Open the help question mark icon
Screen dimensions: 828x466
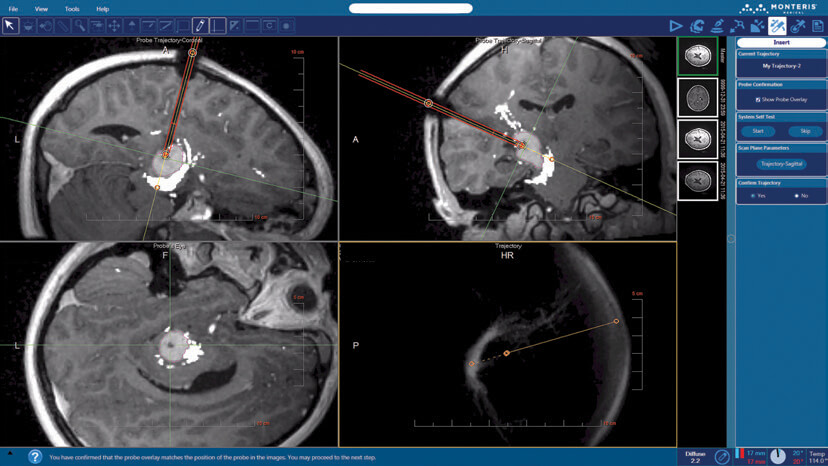[35, 456]
